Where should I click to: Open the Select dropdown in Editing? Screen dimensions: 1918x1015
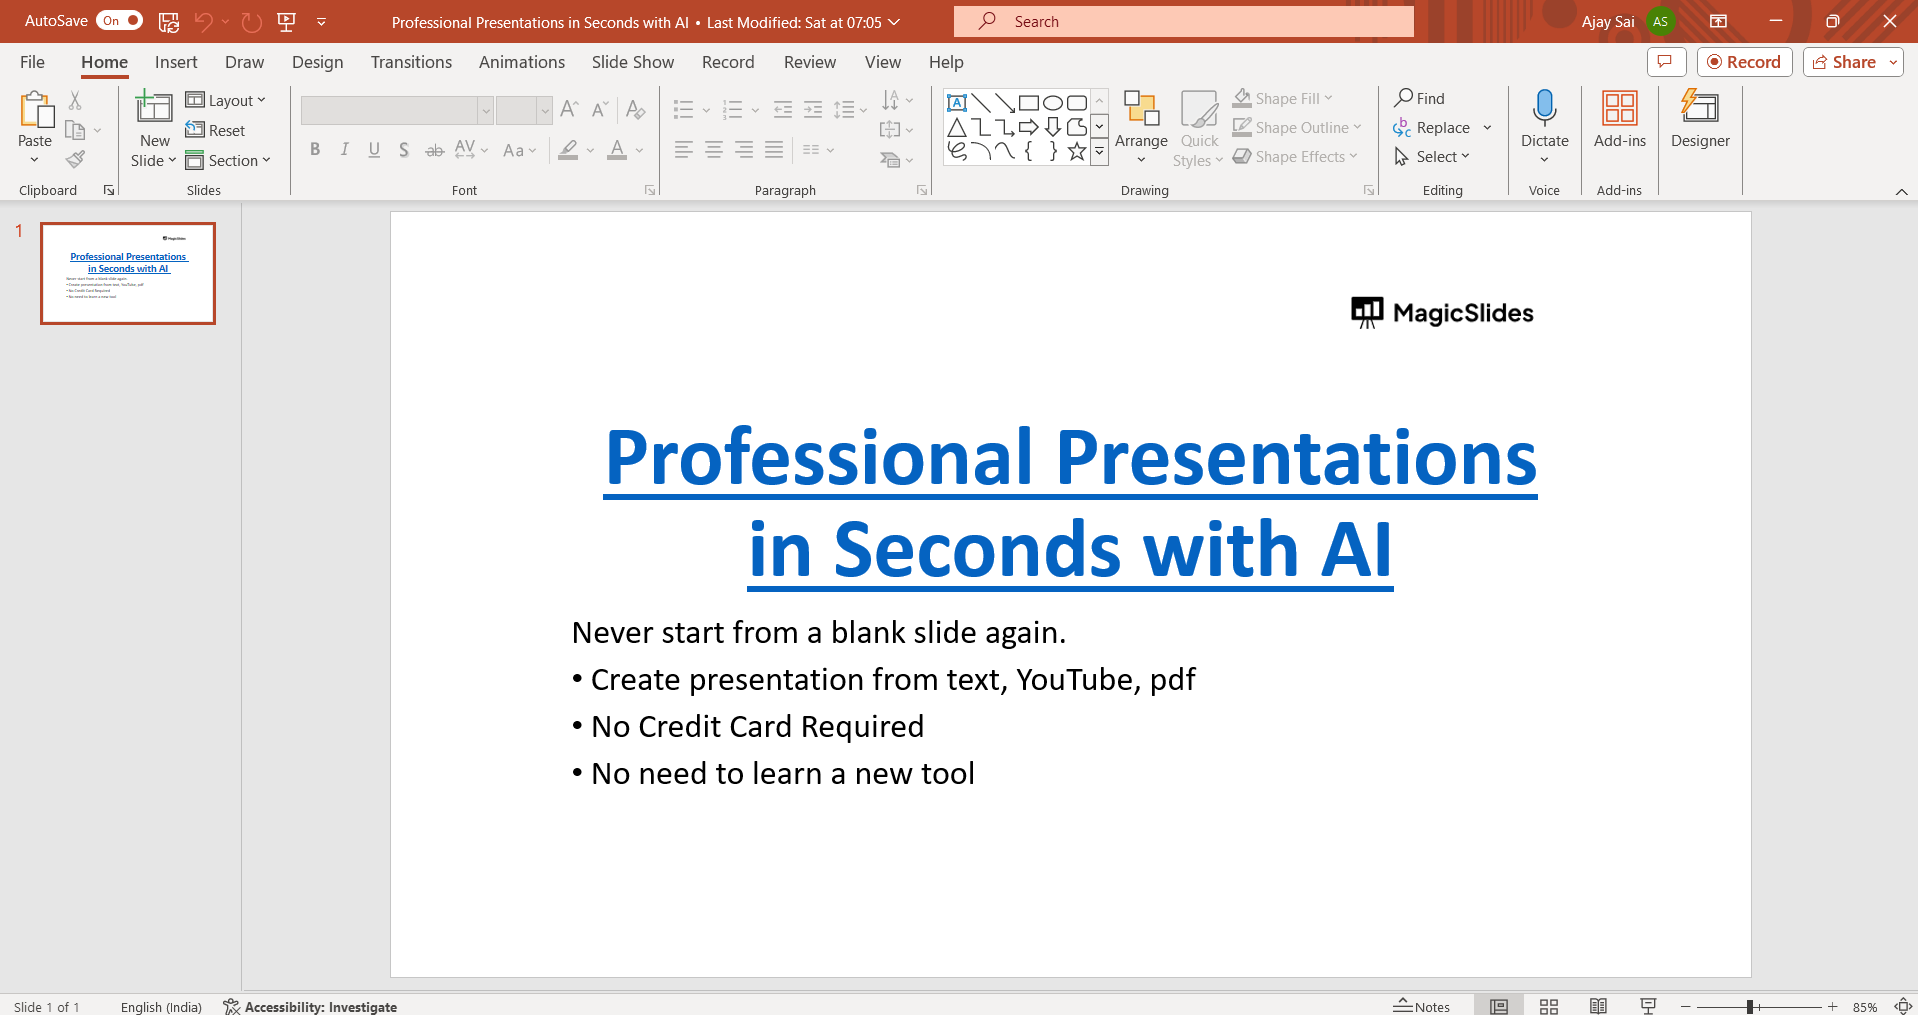coord(1433,157)
